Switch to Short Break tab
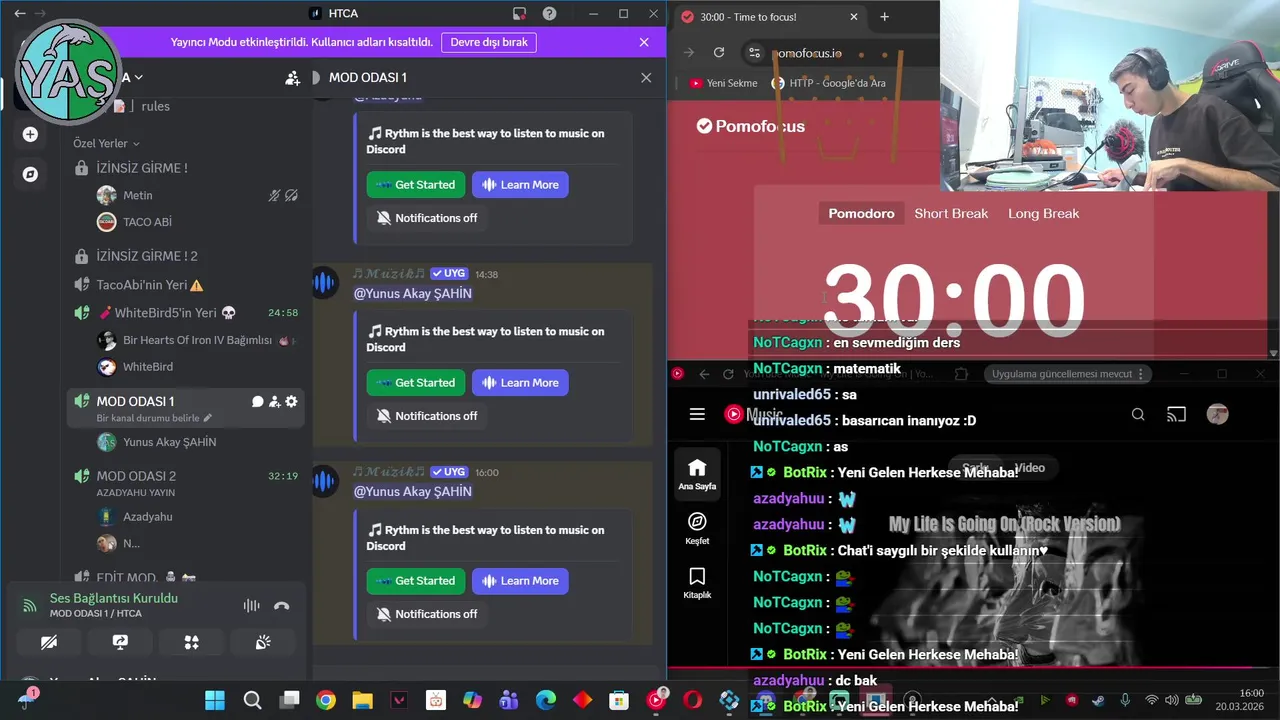The width and height of the screenshot is (1280, 720). (x=951, y=213)
